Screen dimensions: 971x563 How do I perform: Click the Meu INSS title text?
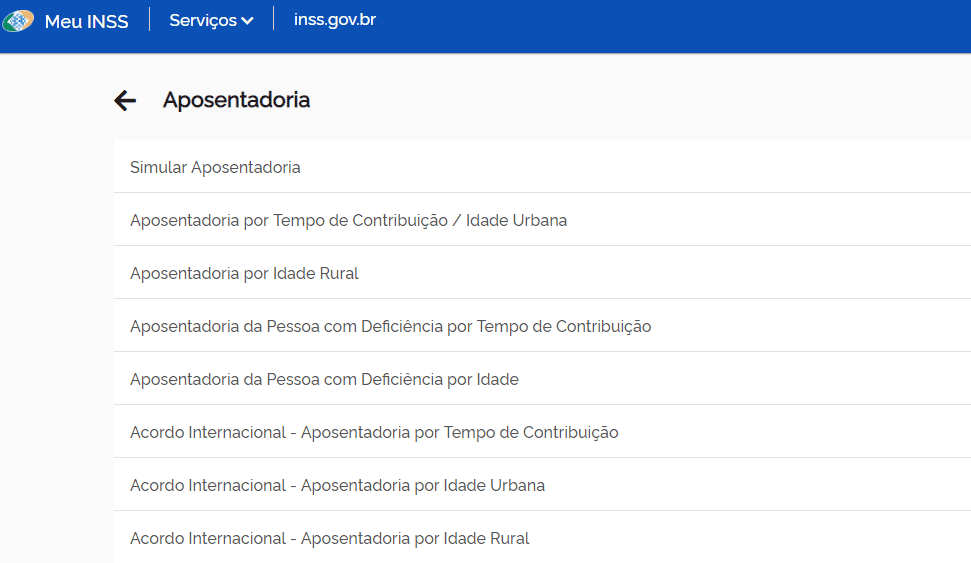coord(87,22)
